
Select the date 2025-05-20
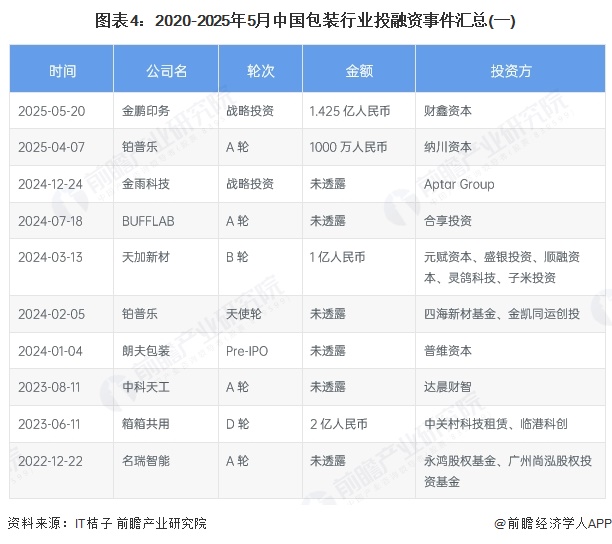[52, 111]
